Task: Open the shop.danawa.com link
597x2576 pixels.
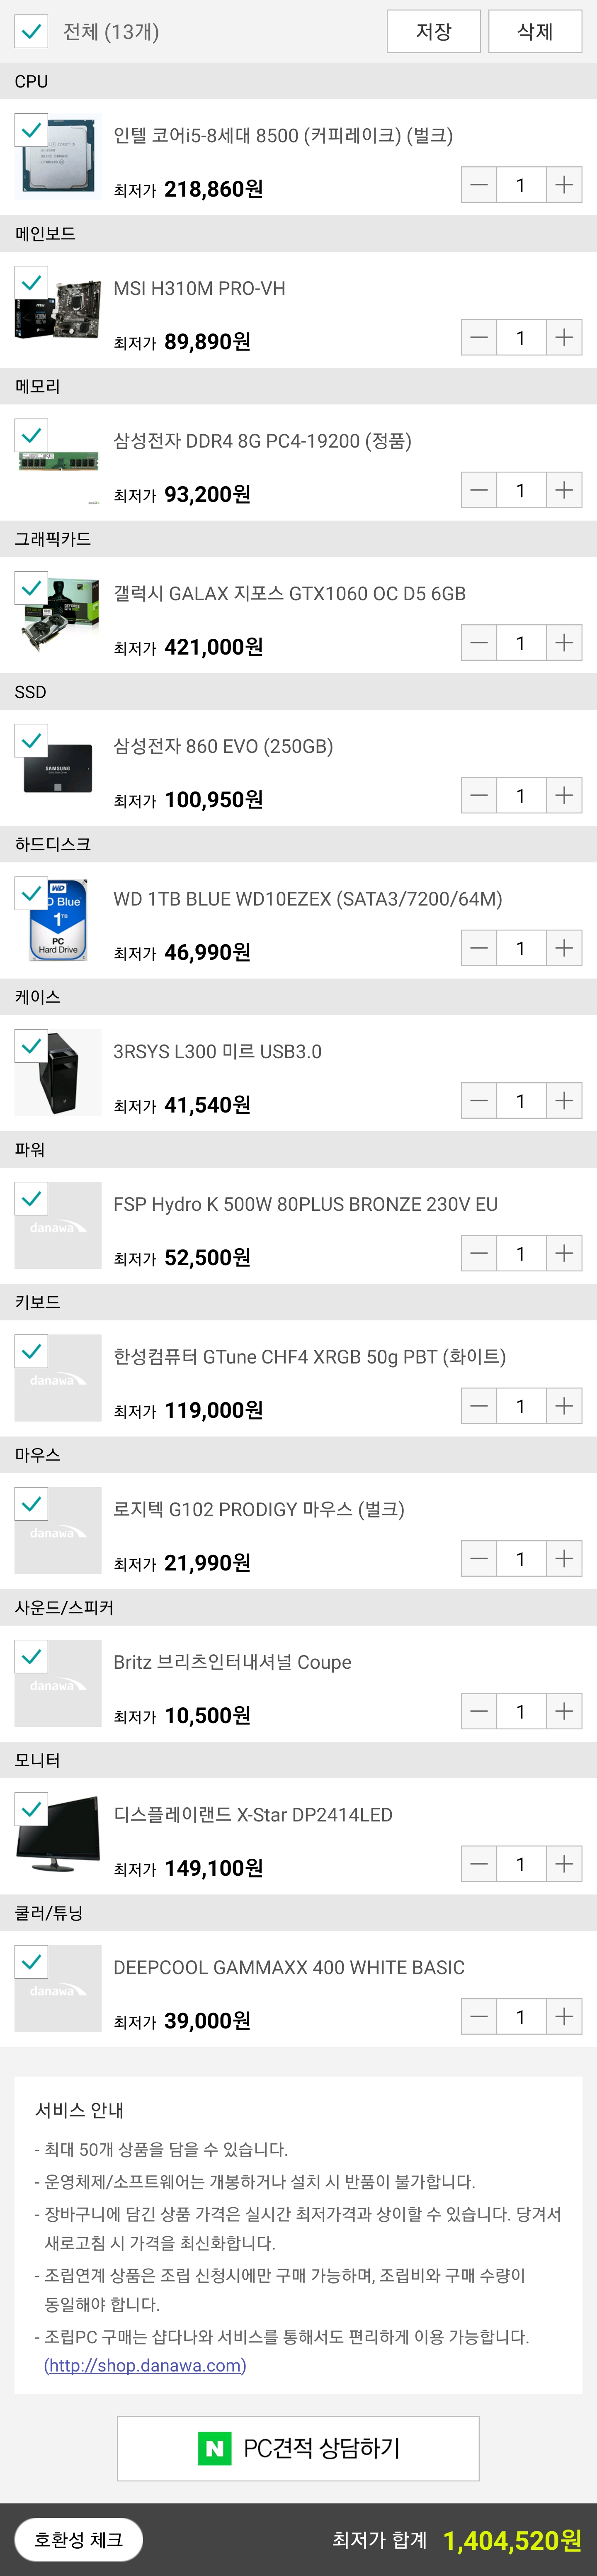Action: (x=145, y=2365)
